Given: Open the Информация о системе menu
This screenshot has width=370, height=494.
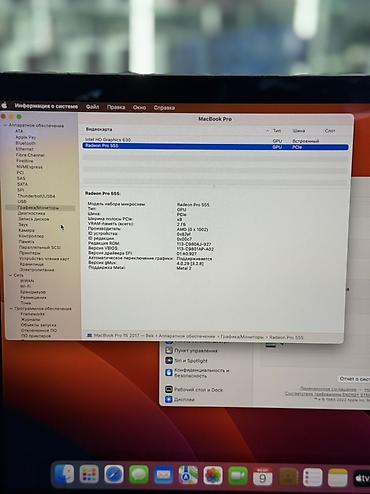Looking at the screenshot, I should tap(46, 106).
